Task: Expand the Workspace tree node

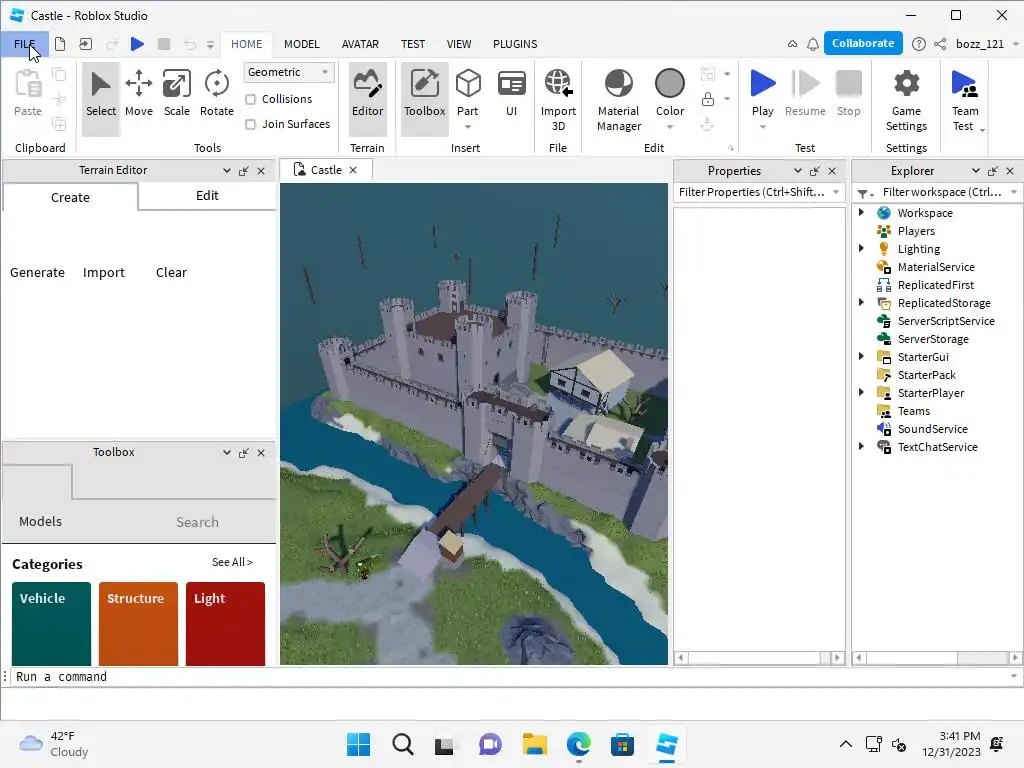Action: [x=861, y=212]
